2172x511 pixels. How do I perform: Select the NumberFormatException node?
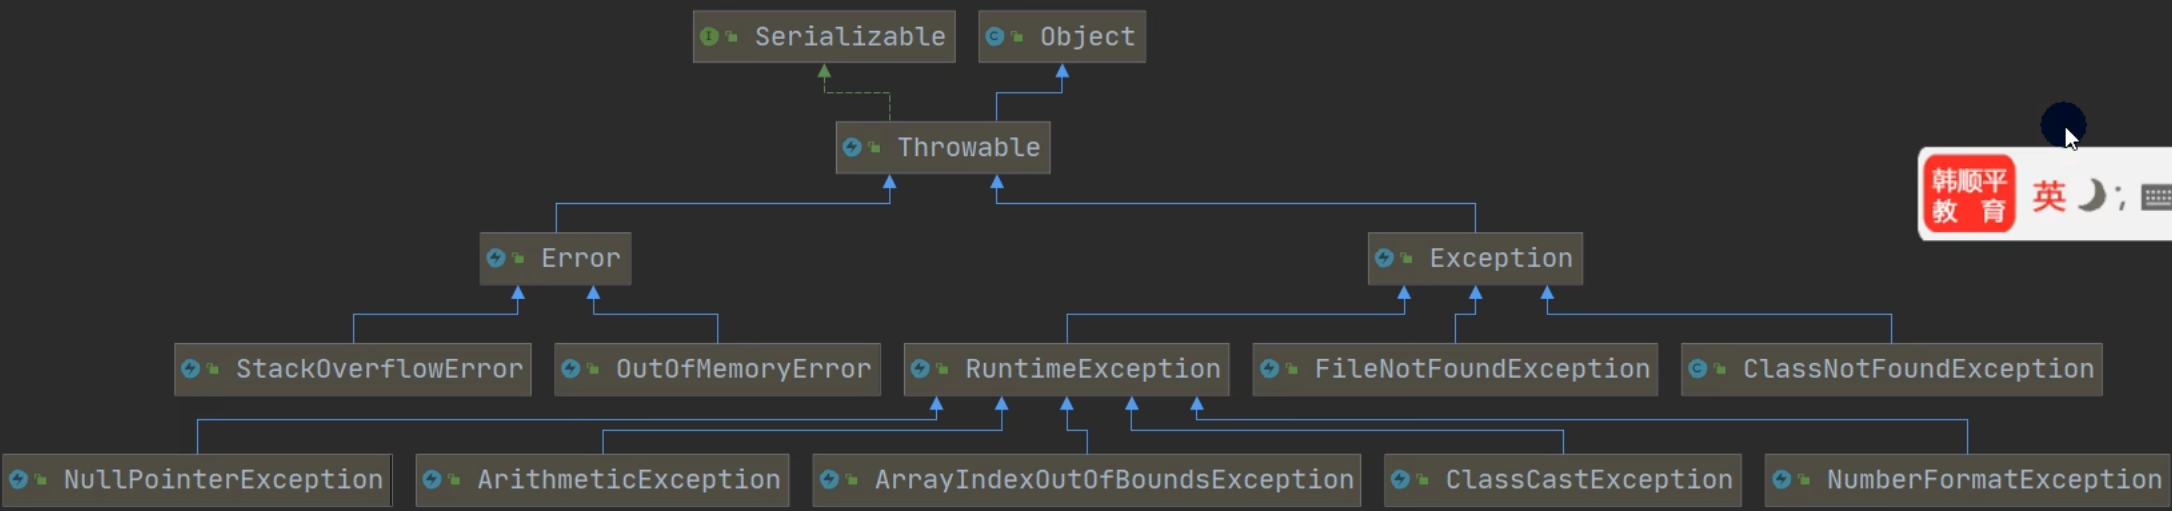(1967, 480)
